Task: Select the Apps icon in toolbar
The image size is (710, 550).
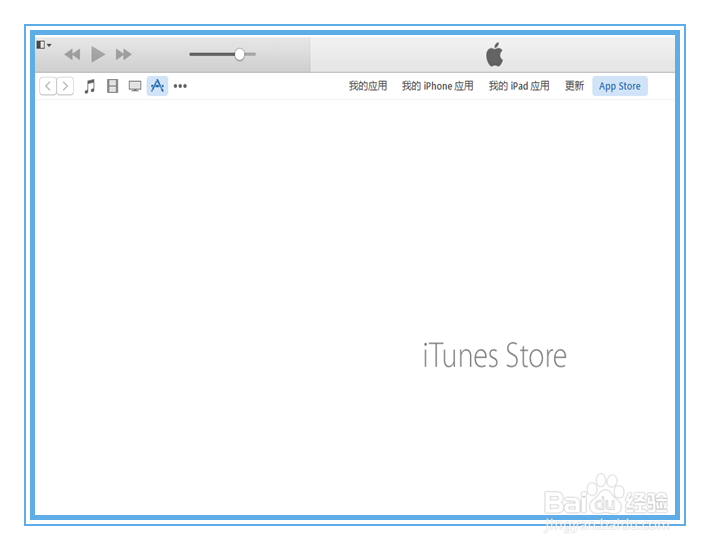Action: (157, 86)
